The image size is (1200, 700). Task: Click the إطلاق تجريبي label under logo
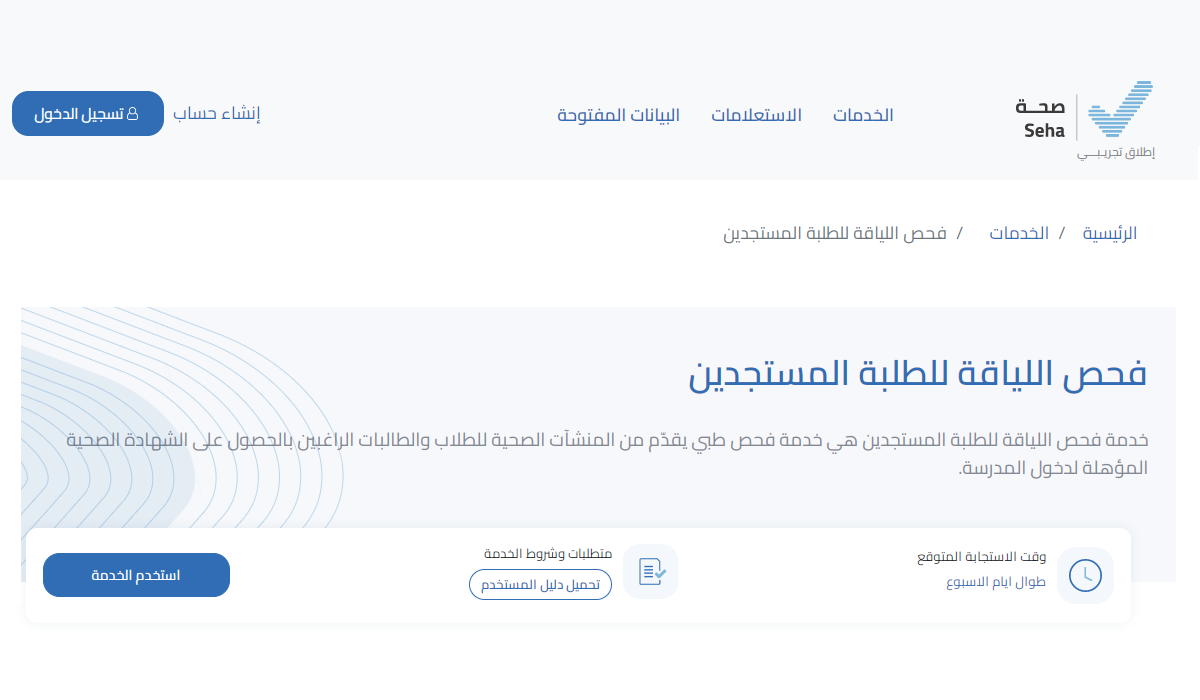pos(1116,153)
